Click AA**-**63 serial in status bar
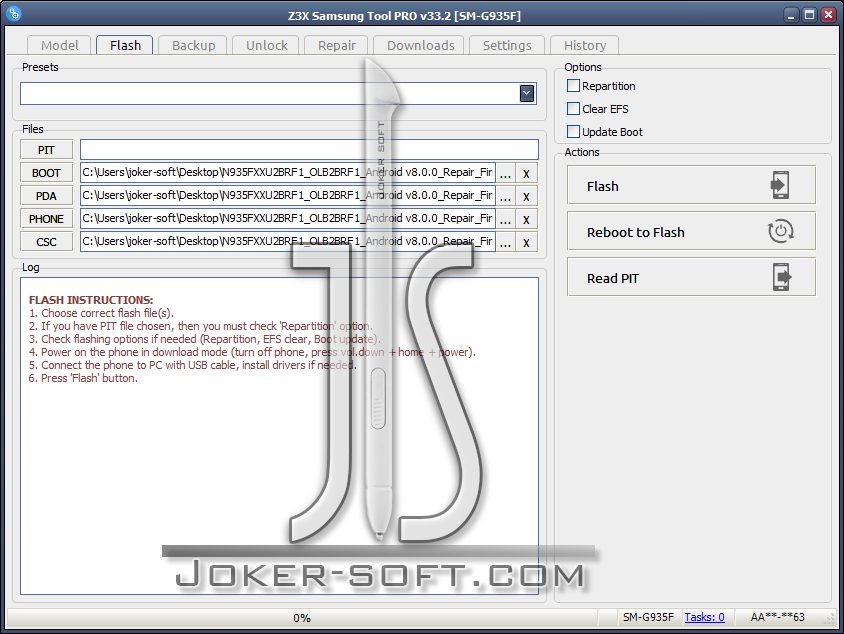 point(777,617)
